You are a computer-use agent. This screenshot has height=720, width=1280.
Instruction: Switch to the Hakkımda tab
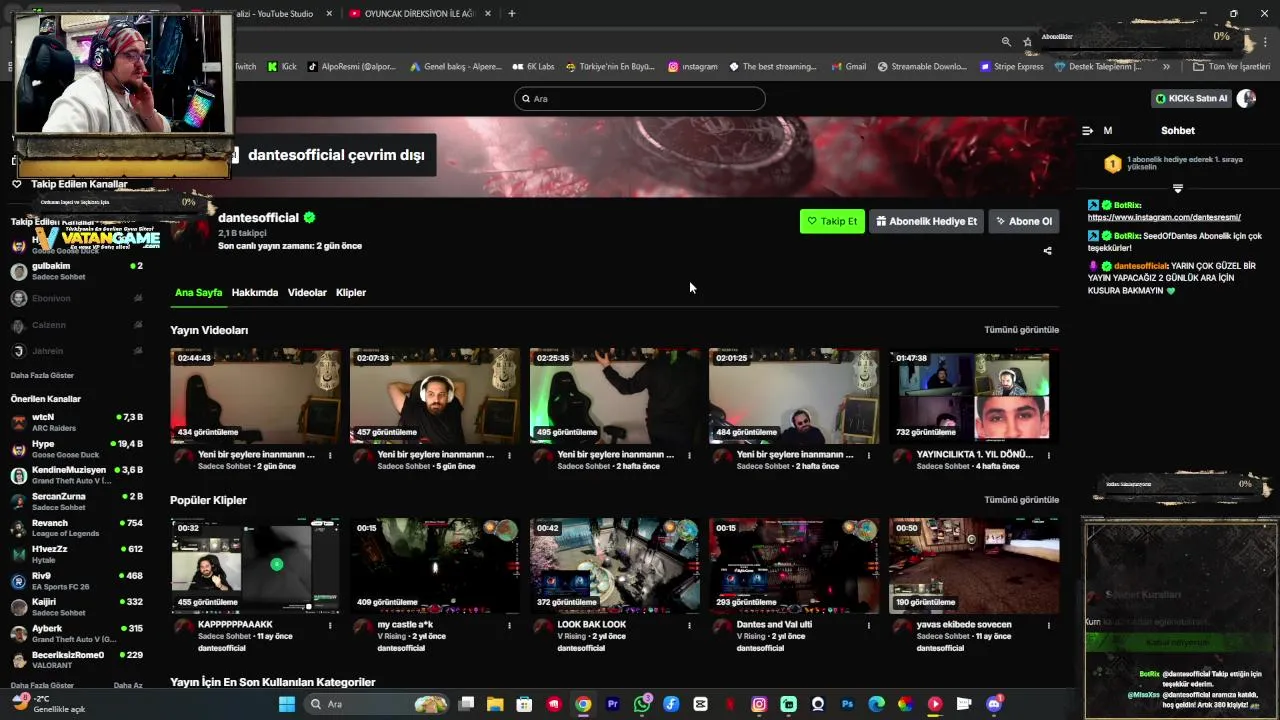tap(255, 292)
